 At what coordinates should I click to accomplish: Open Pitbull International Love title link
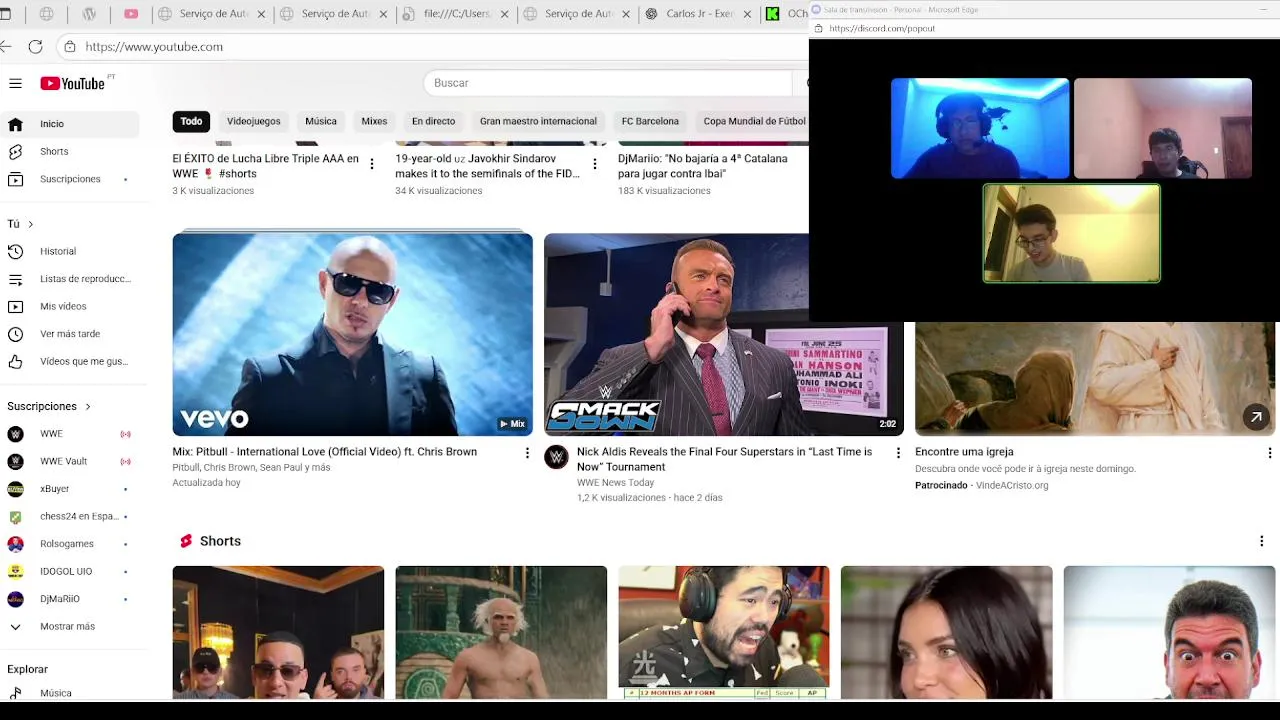(324, 452)
